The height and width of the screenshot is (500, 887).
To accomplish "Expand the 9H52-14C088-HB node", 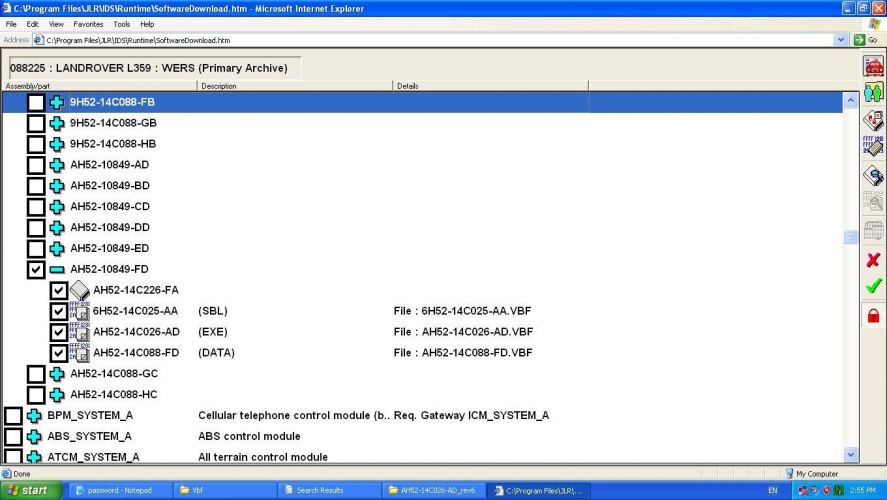I will point(57,144).
